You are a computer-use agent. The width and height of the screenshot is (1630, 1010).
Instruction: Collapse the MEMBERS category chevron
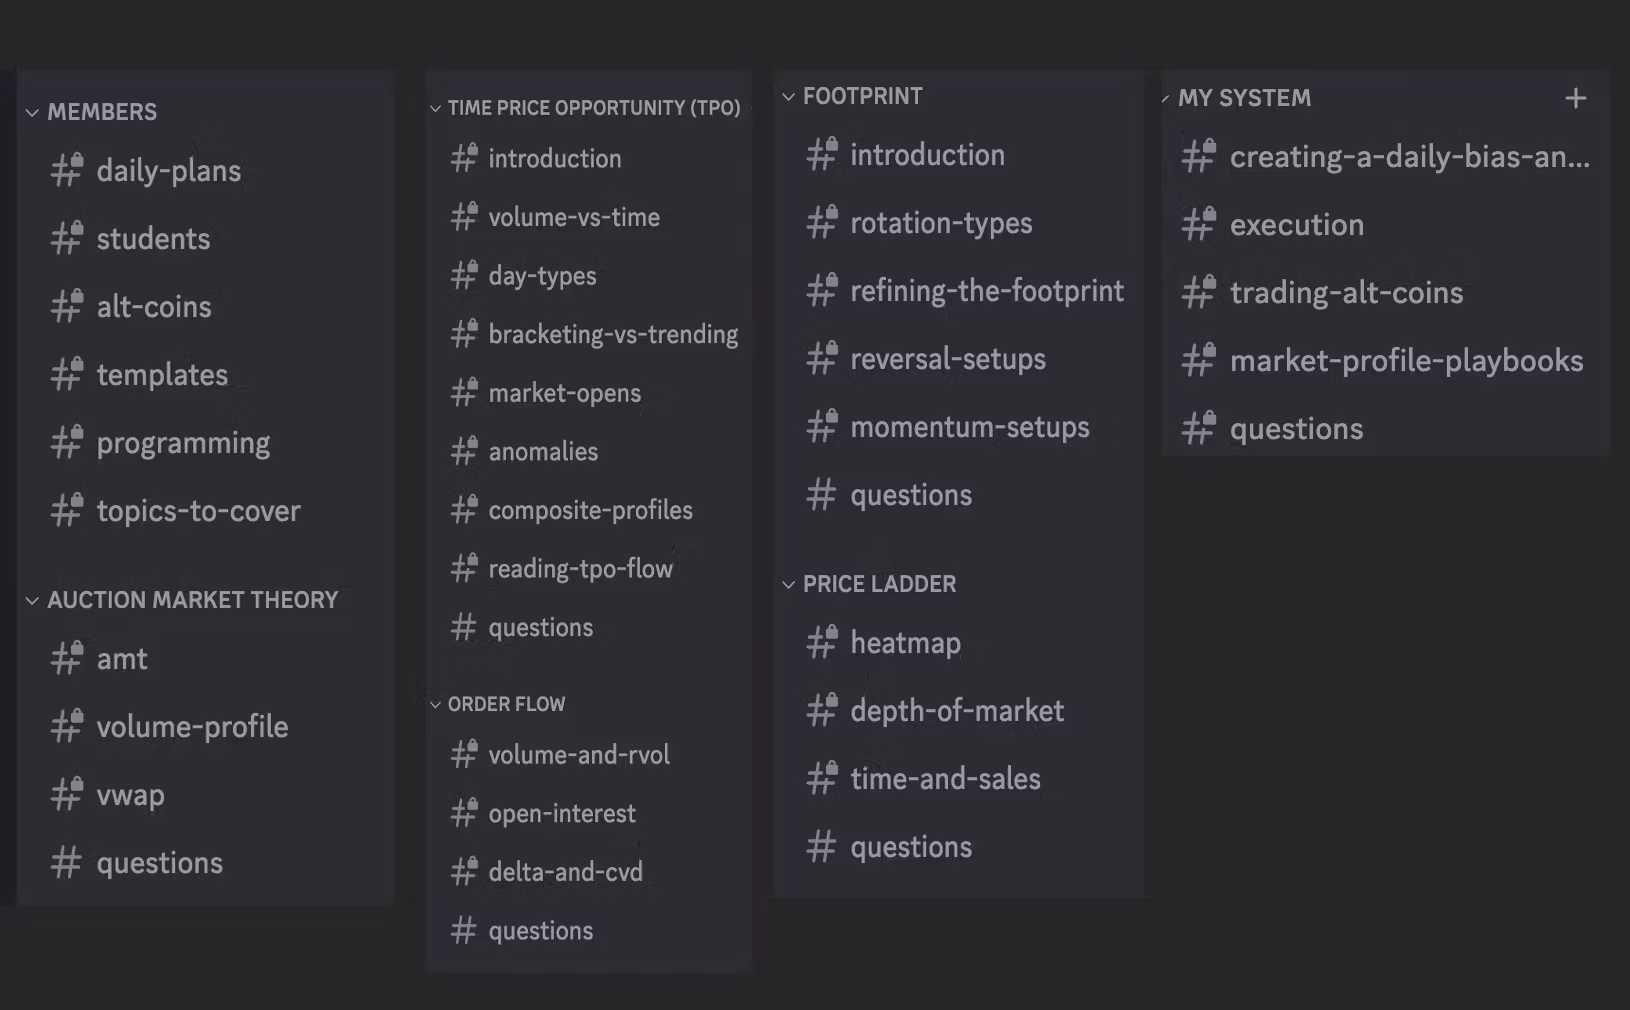tap(32, 112)
